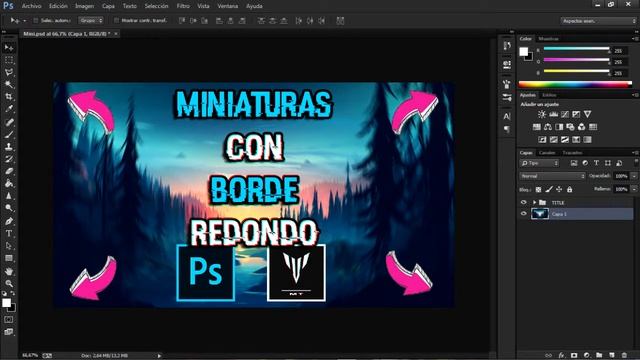Select the Dodge tool
640x360 pixels.
(9, 208)
